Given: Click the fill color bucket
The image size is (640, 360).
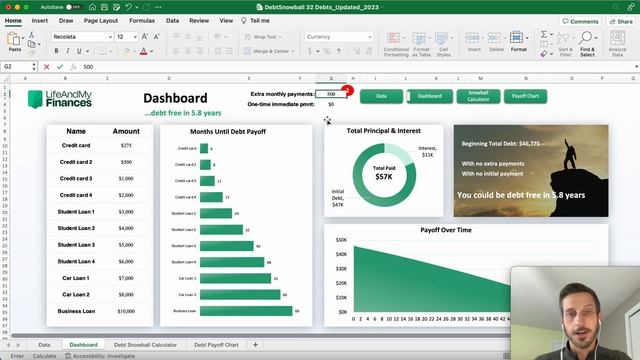Looking at the screenshot, I should pos(127,51).
